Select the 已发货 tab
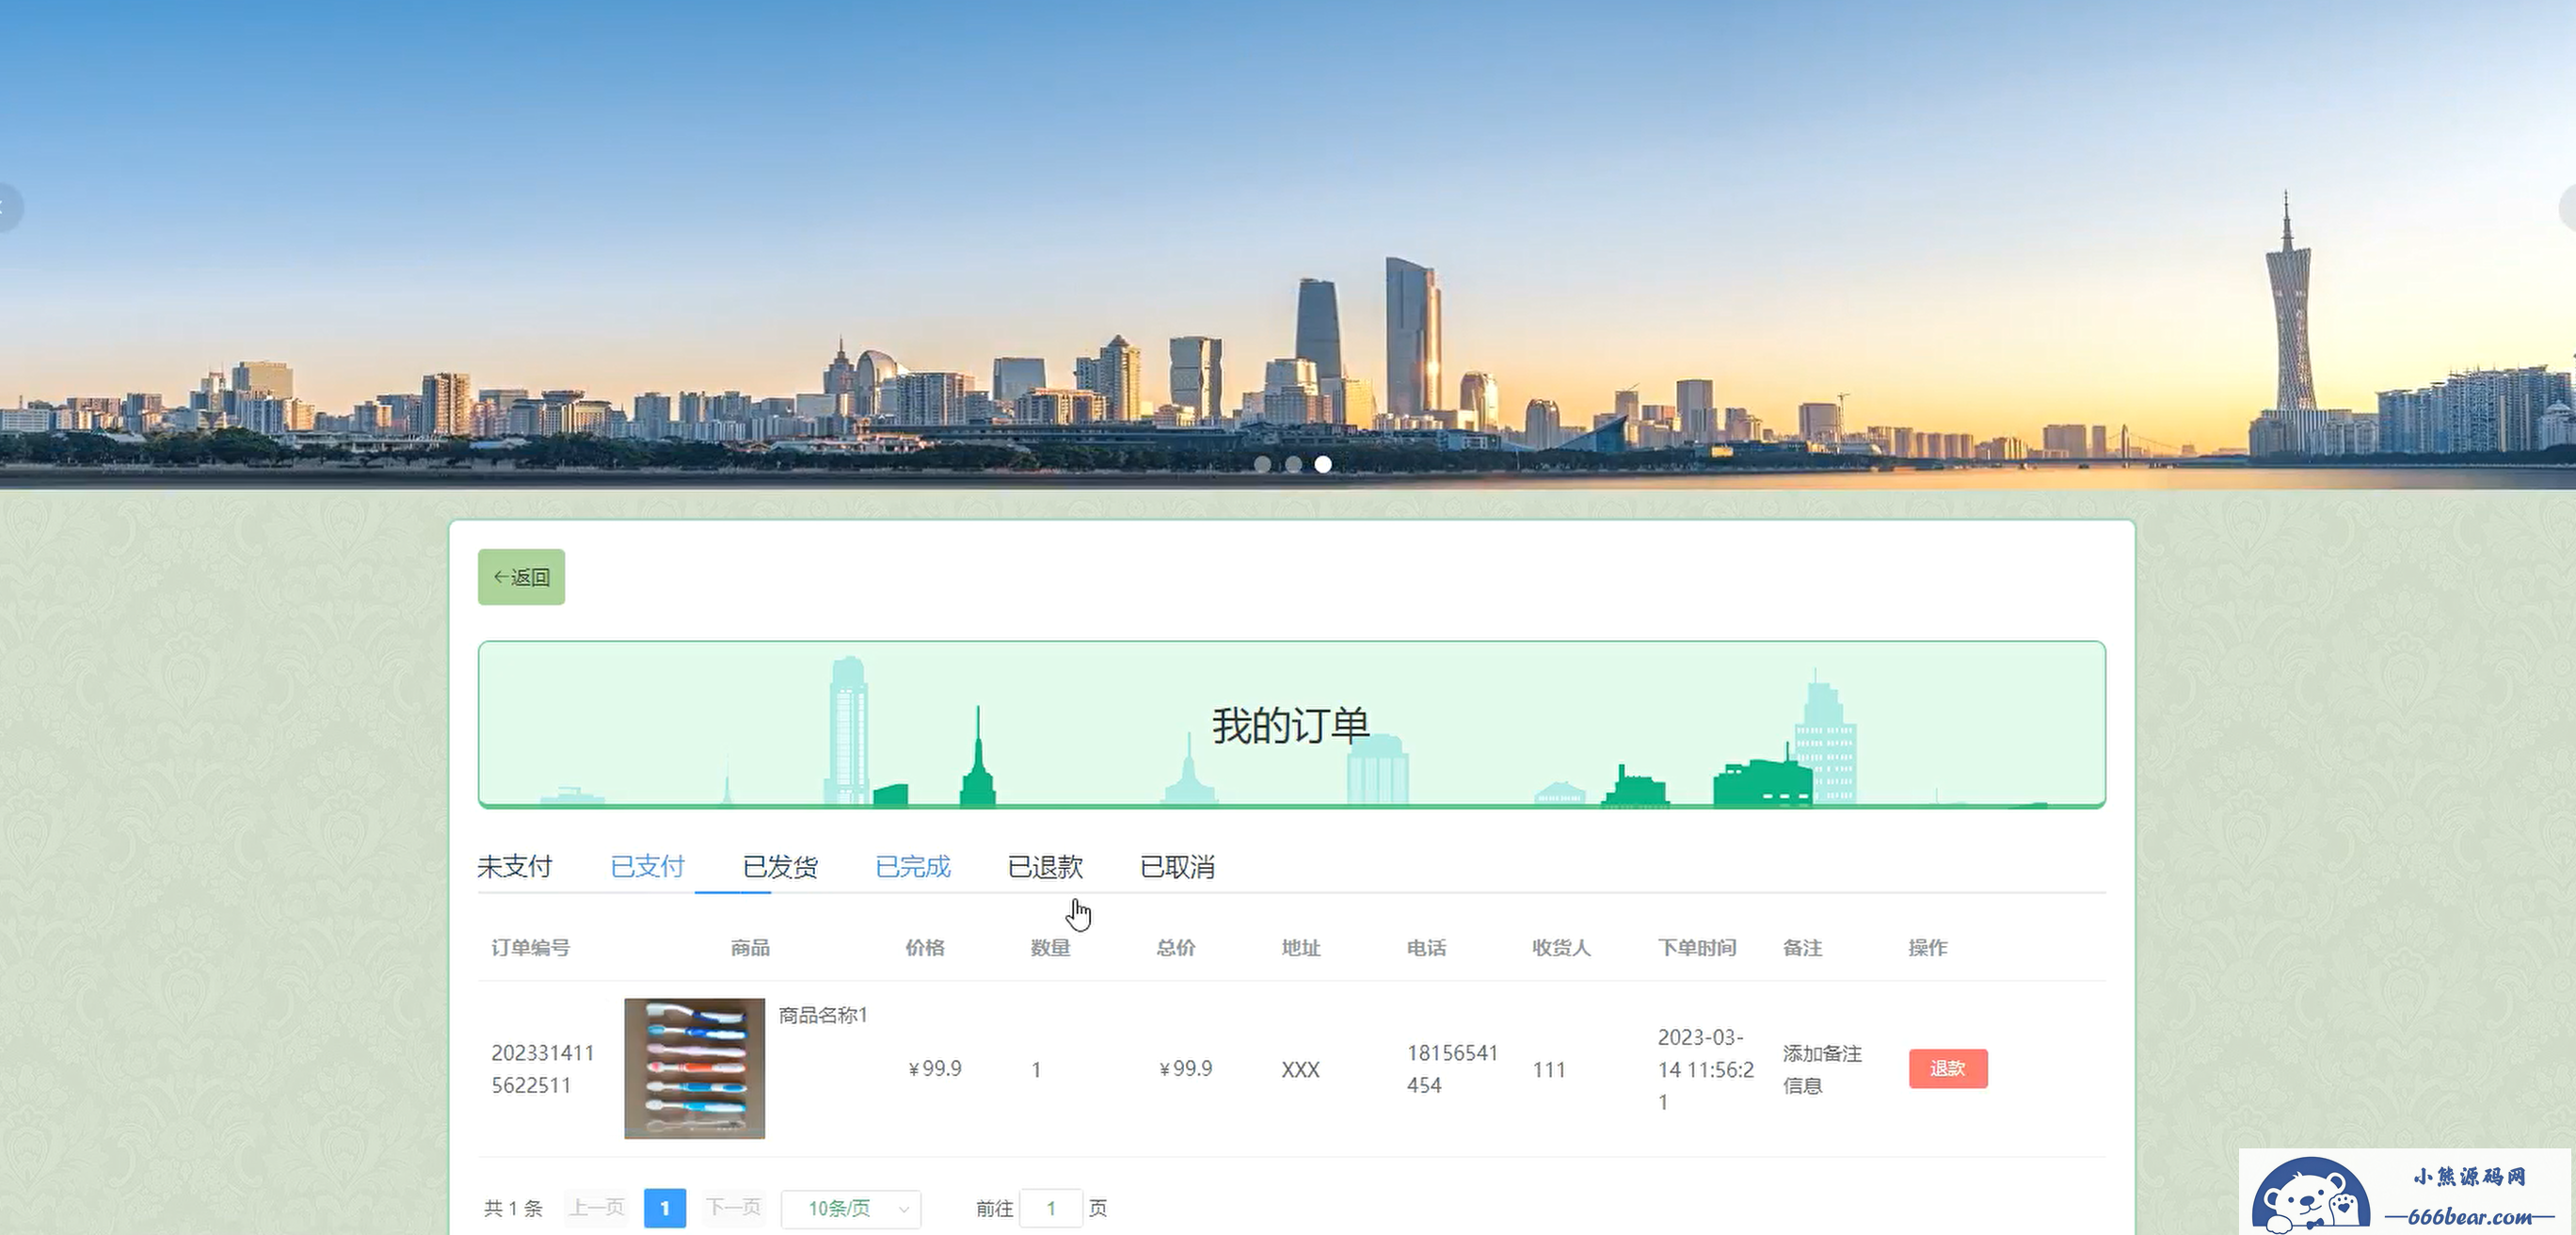This screenshot has height=1235, width=2576. (x=780, y=866)
